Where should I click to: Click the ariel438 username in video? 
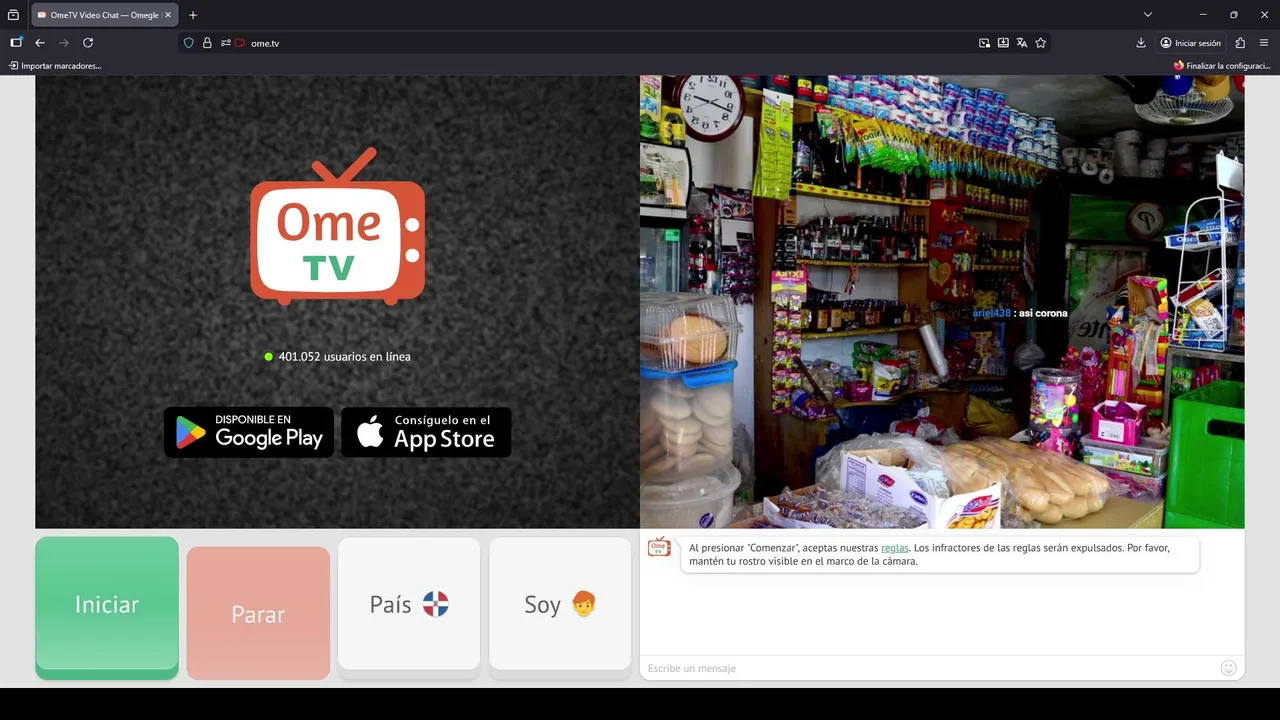click(x=991, y=313)
